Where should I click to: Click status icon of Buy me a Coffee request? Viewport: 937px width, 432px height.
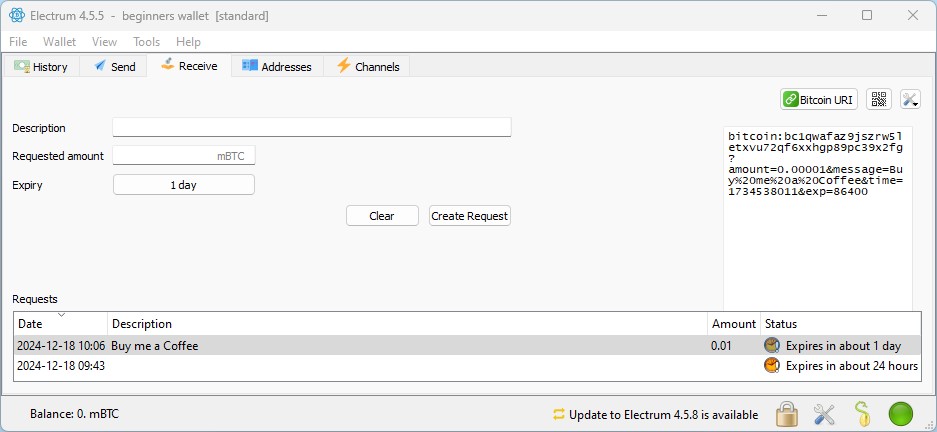[x=771, y=346]
